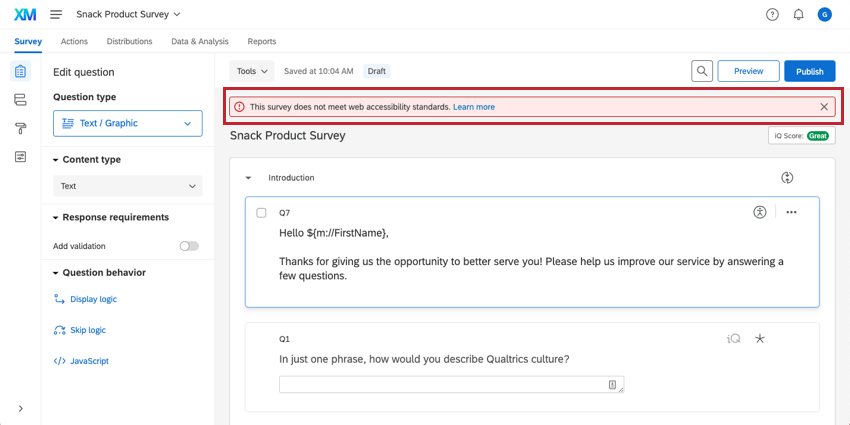The width and height of the screenshot is (850, 425).
Task: Open the Look and Feel paint roller icon
Action: tap(20, 128)
